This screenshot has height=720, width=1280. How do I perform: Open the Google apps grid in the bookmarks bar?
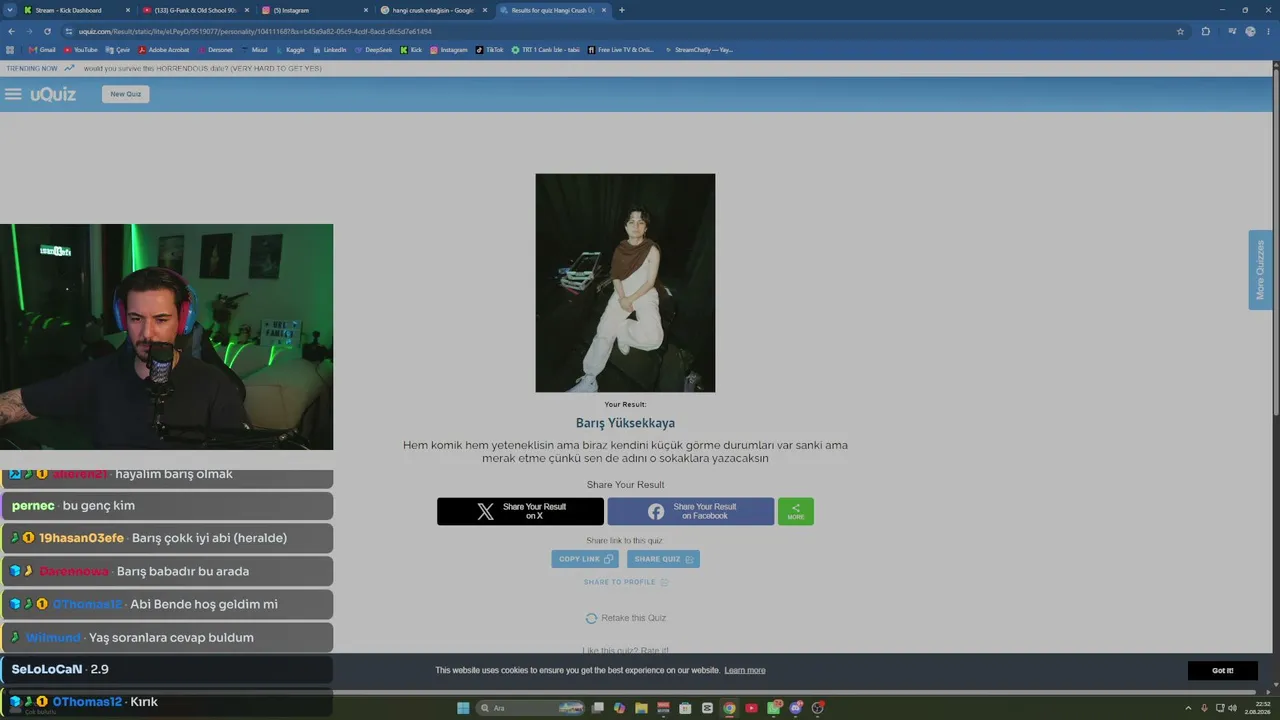pos(10,50)
